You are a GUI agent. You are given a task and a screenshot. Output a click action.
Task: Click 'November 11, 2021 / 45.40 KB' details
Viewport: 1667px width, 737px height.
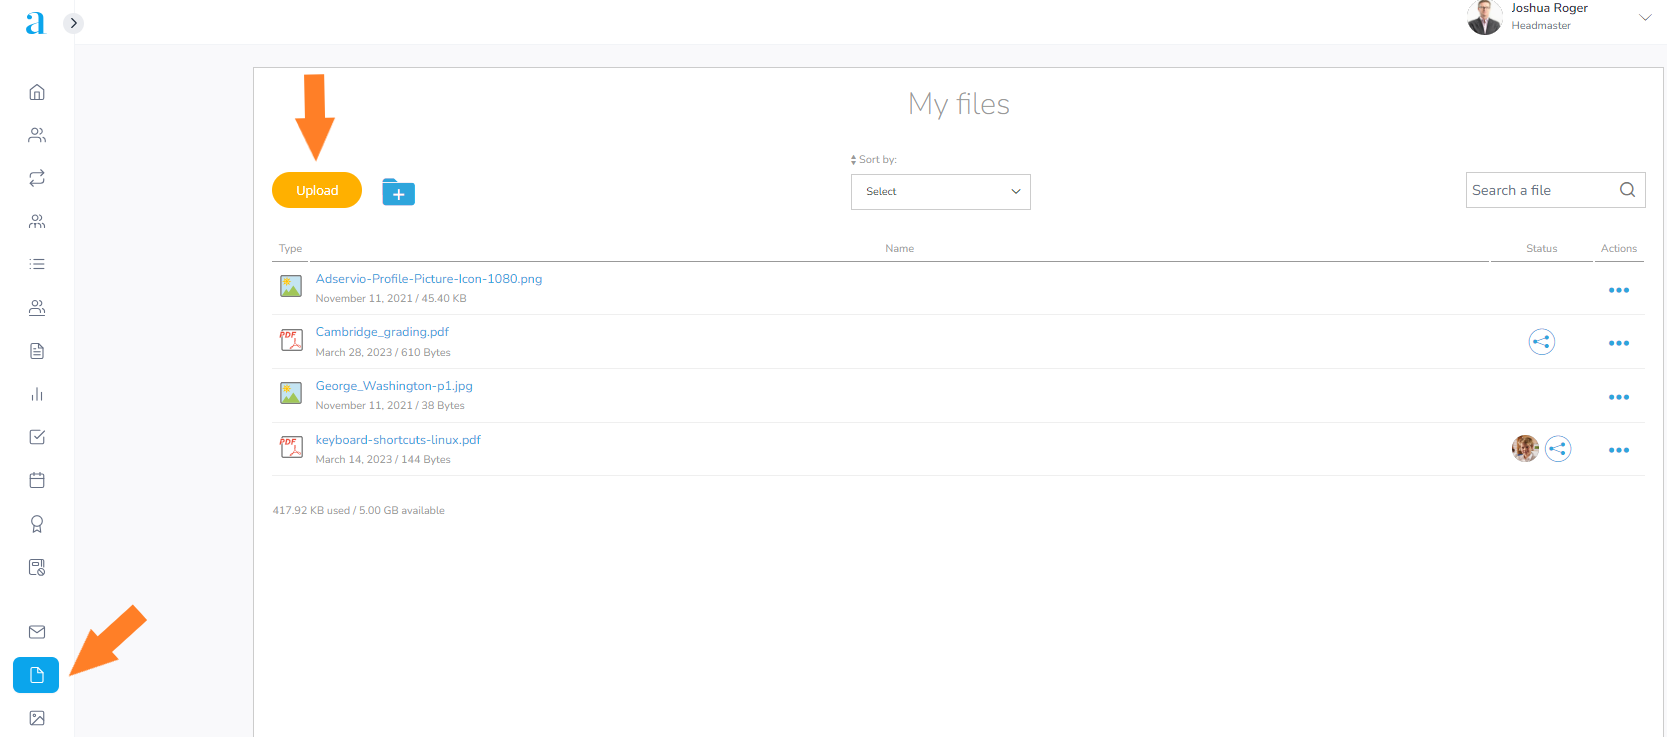pyautogui.click(x=391, y=298)
